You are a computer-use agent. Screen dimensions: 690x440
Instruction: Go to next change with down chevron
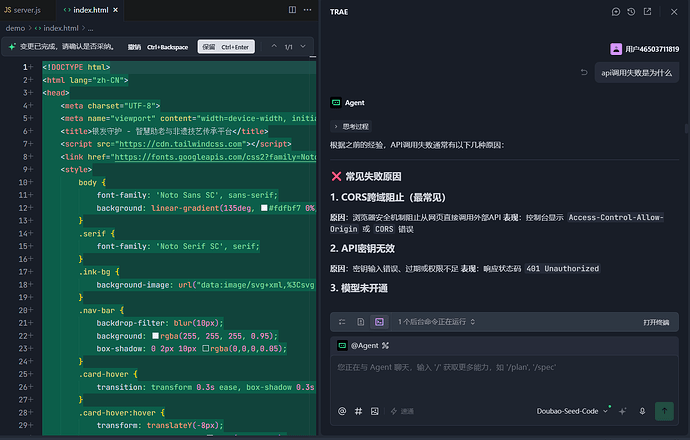point(303,46)
